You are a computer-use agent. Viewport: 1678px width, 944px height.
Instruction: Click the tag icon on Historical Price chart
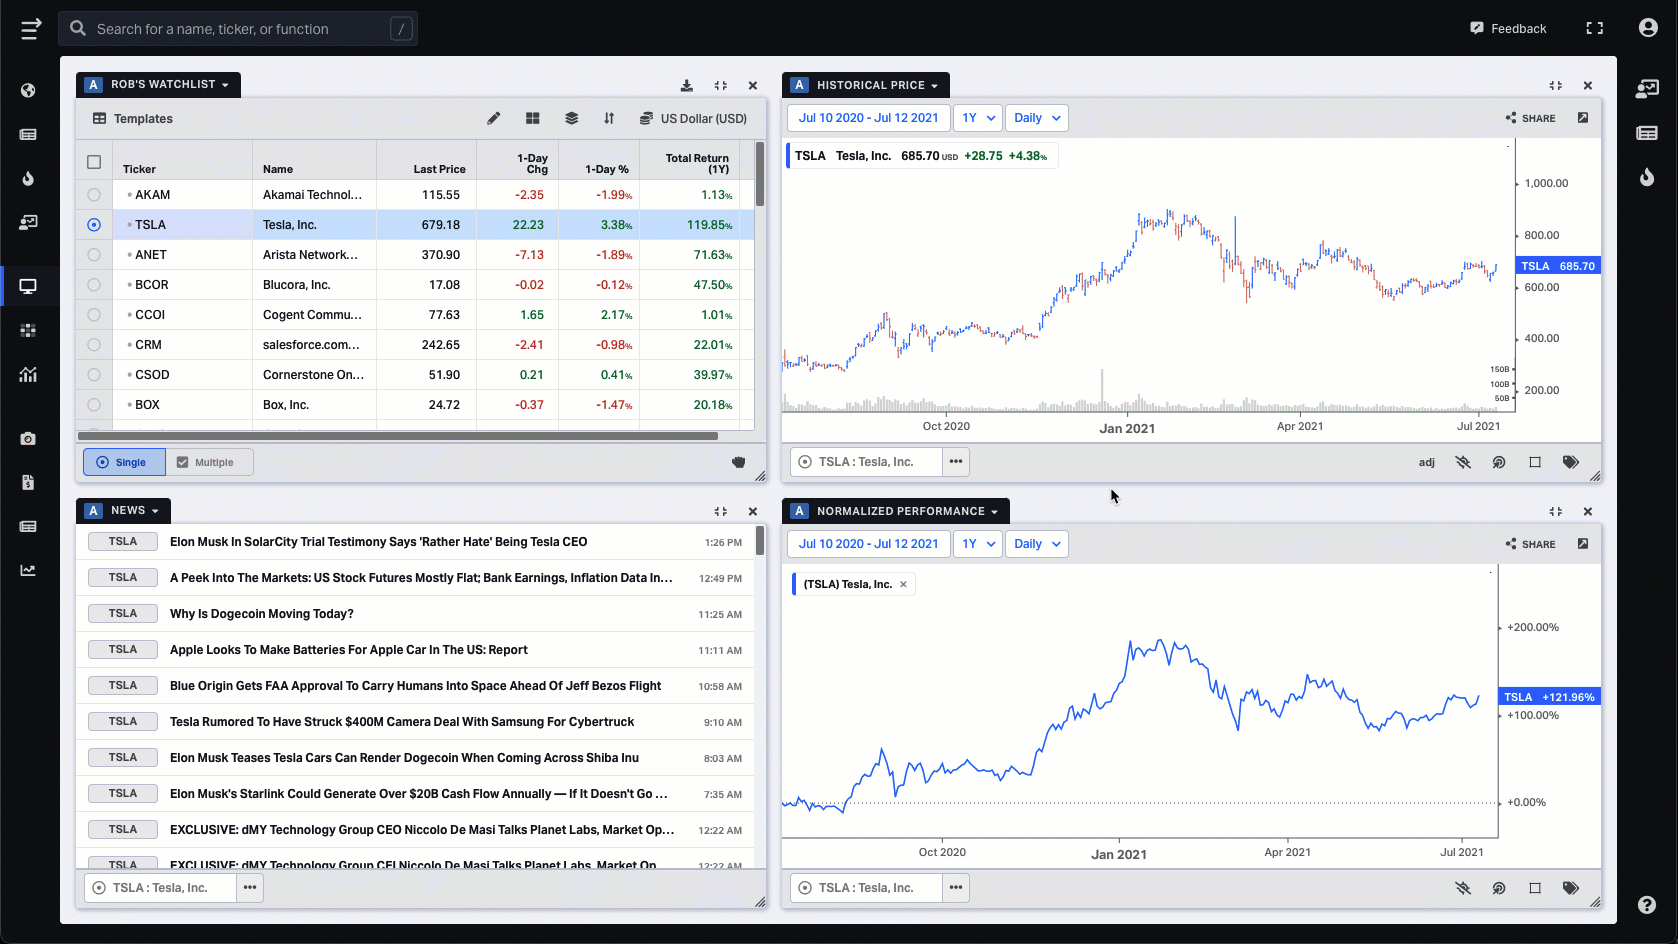tap(1571, 462)
